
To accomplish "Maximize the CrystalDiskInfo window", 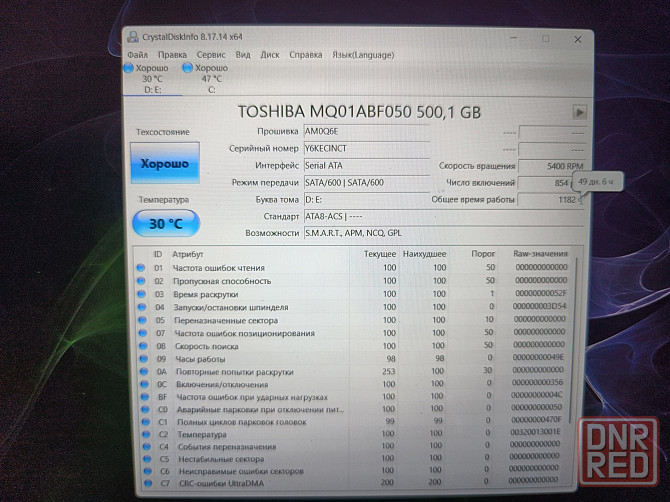I will (x=546, y=38).
